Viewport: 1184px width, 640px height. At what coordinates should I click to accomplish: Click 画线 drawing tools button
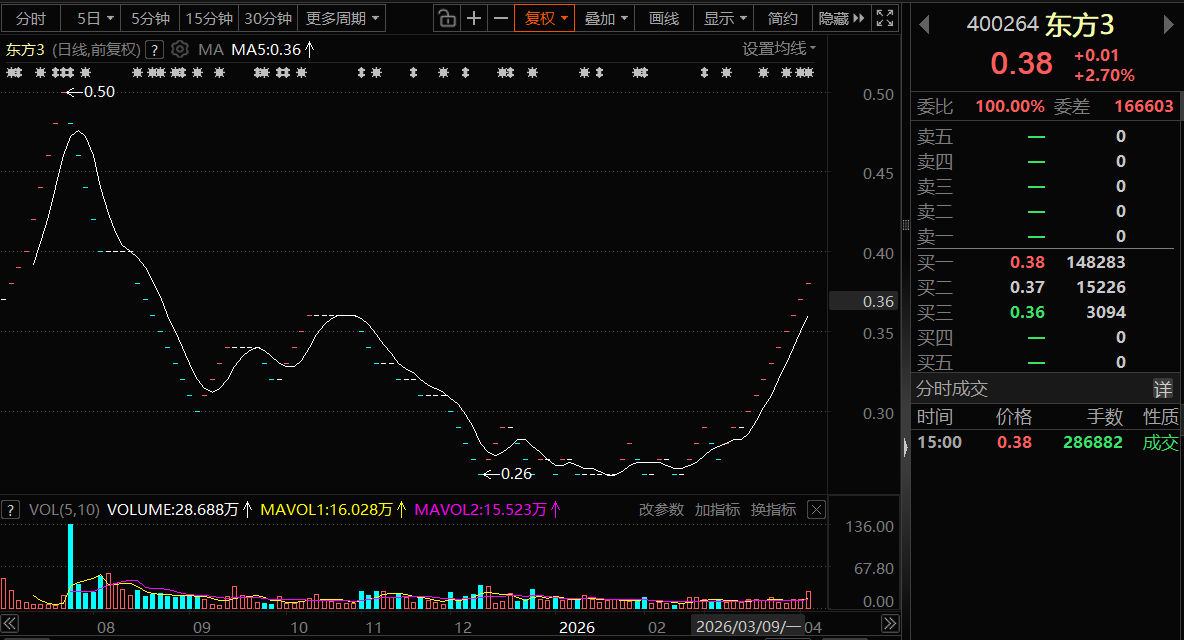(664, 18)
